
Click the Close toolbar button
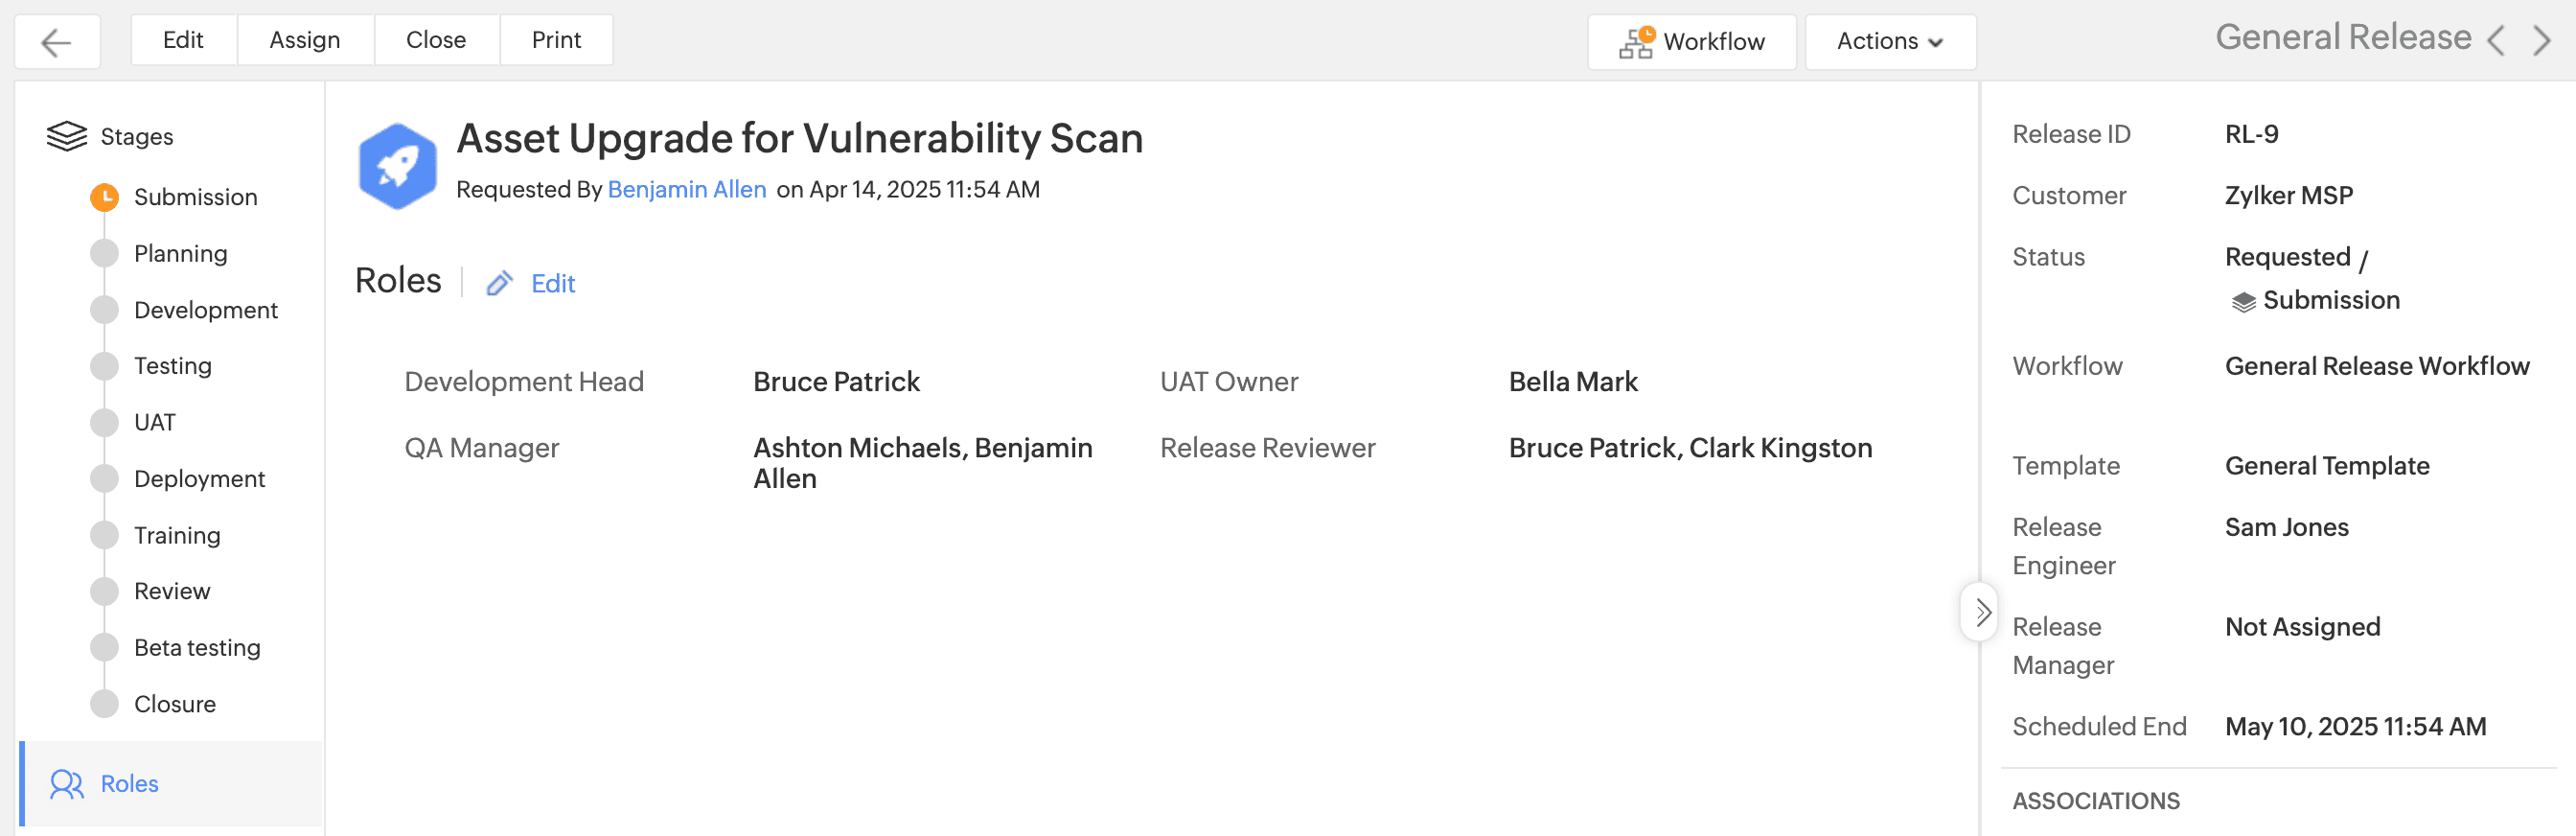click(x=436, y=40)
